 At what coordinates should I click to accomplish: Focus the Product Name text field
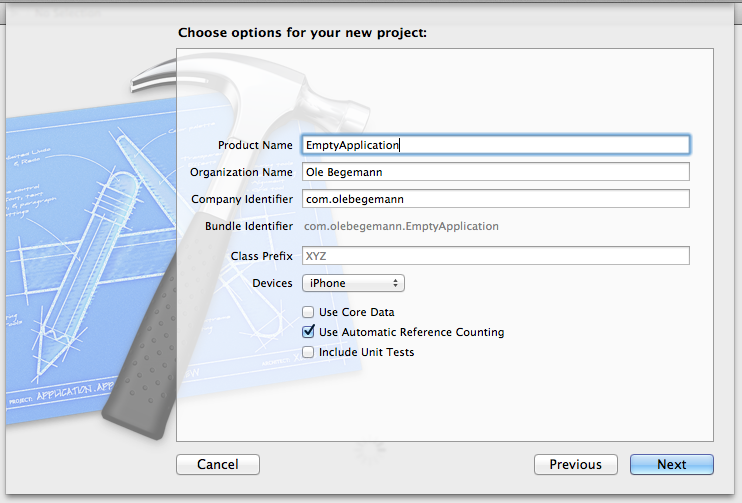[x=496, y=145]
